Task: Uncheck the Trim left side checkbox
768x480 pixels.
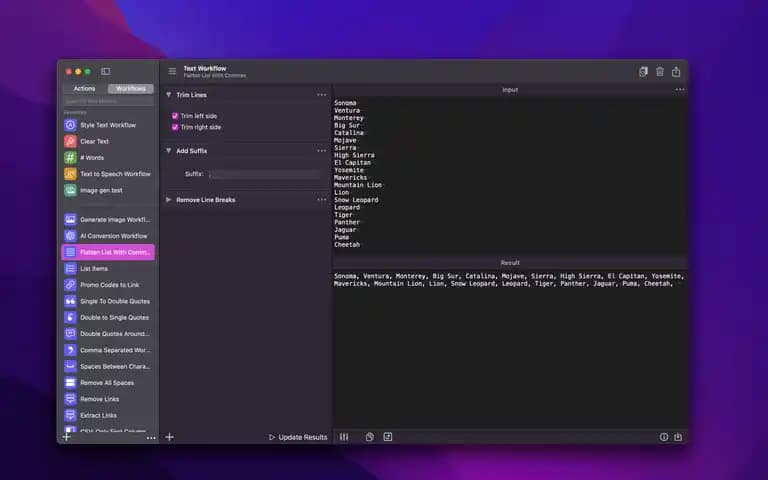Action: (x=175, y=116)
